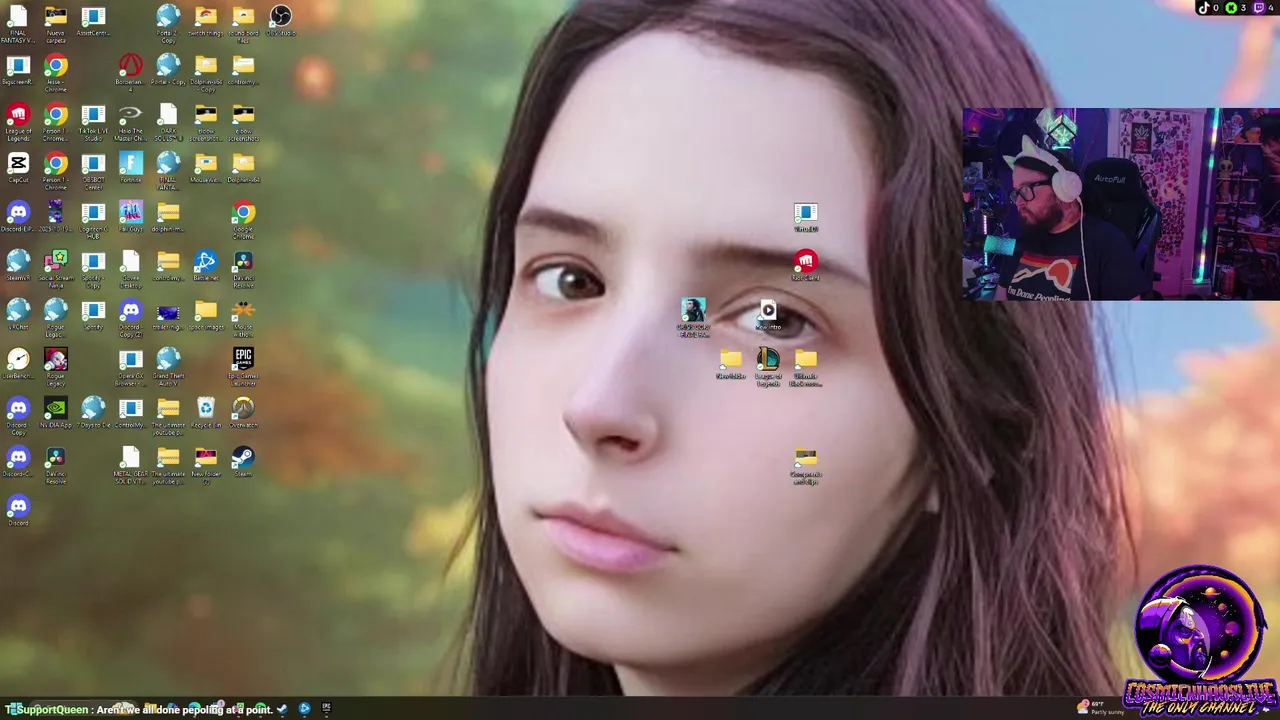Open the Google Chrome desktop shortcut
The width and height of the screenshot is (1280, 720).
click(243, 212)
